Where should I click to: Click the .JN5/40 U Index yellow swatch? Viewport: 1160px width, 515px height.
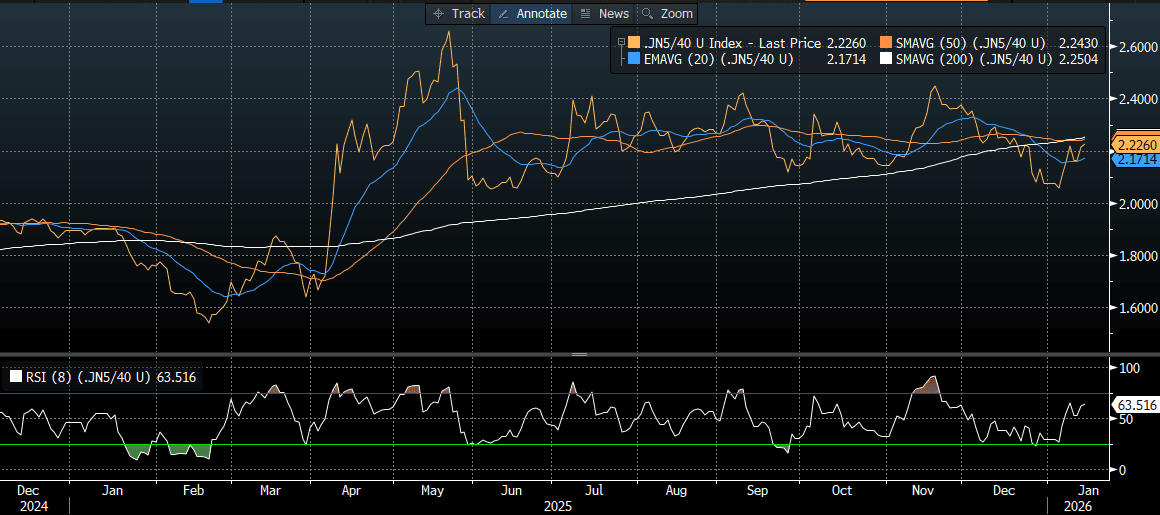pos(634,43)
